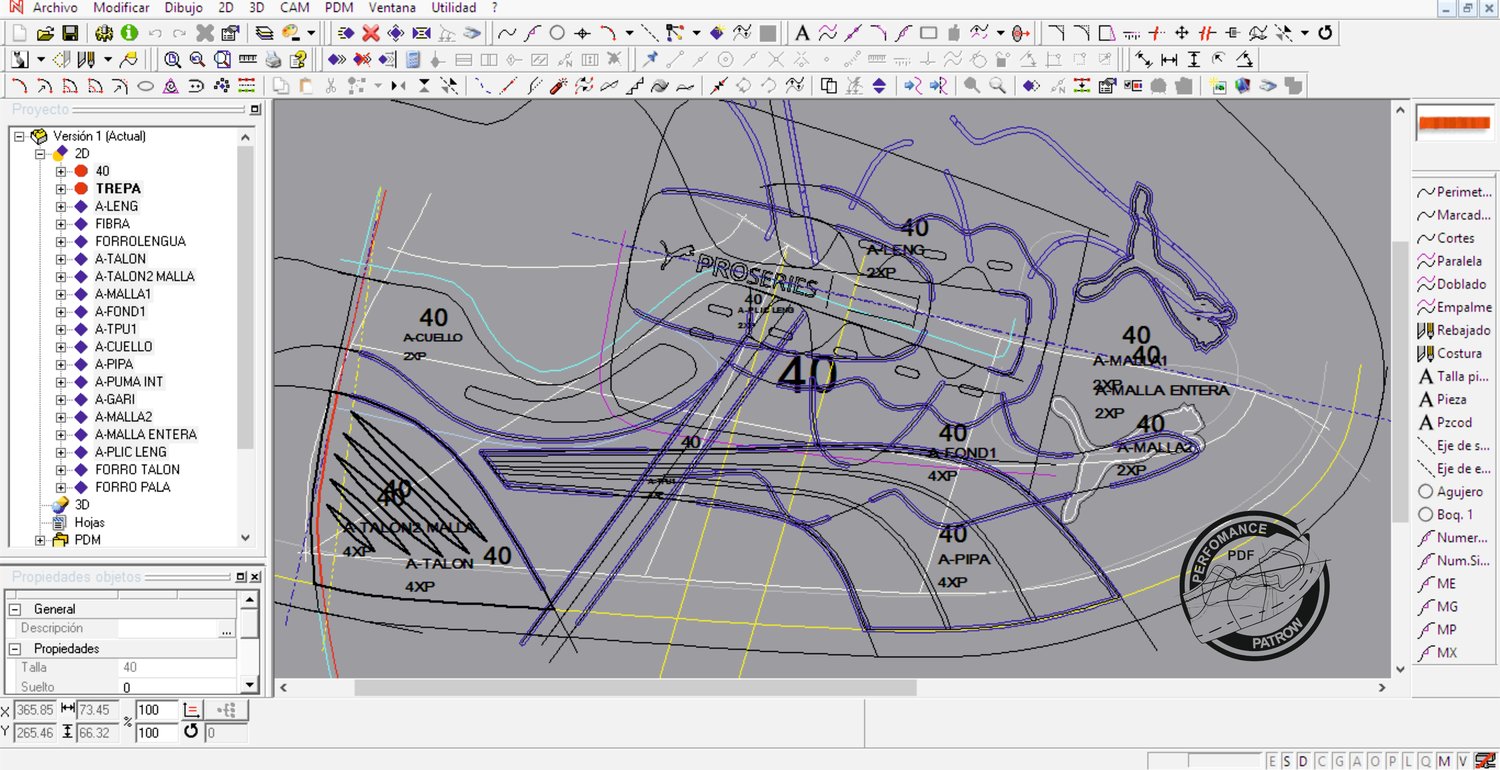Select FORRO TALON in the project tree

(137, 470)
